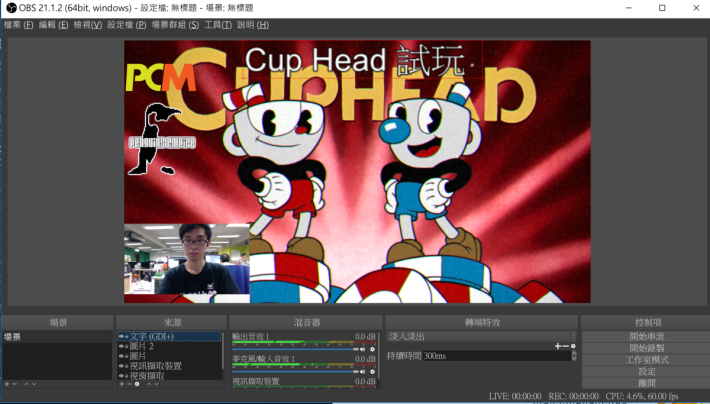Select the 視訊擷取裝置 source row
710x404 pixels.
pos(170,366)
